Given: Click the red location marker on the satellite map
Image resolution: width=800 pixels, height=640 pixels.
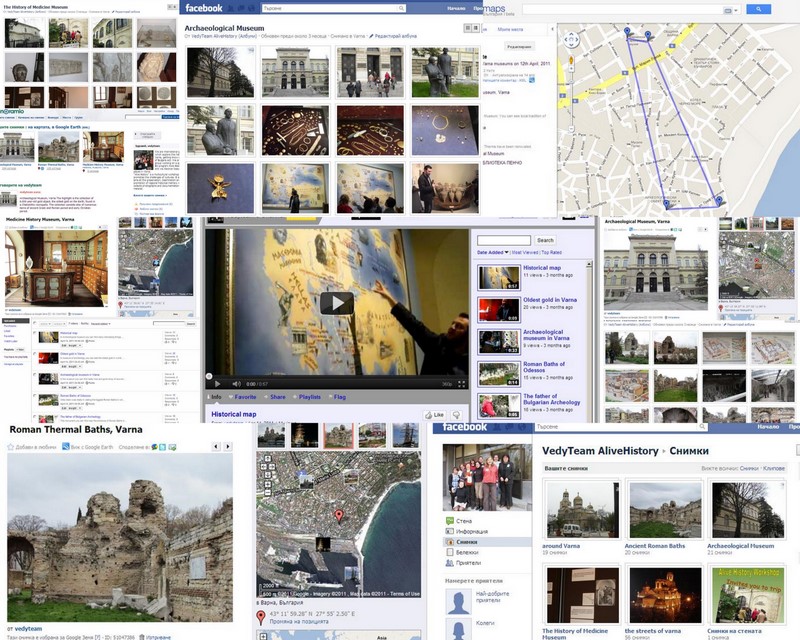Looking at the screenshot, I should pos(339,516).
